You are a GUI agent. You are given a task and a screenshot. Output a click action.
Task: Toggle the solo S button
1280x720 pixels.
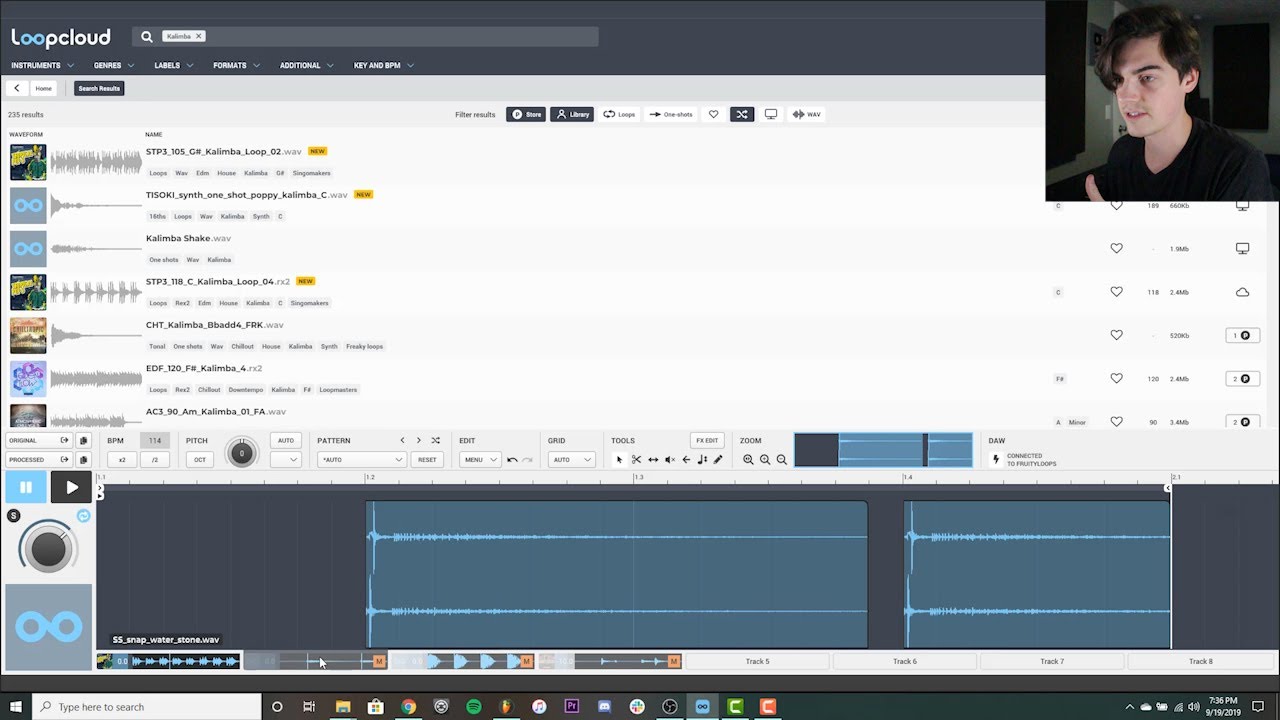tap(14, 516)
